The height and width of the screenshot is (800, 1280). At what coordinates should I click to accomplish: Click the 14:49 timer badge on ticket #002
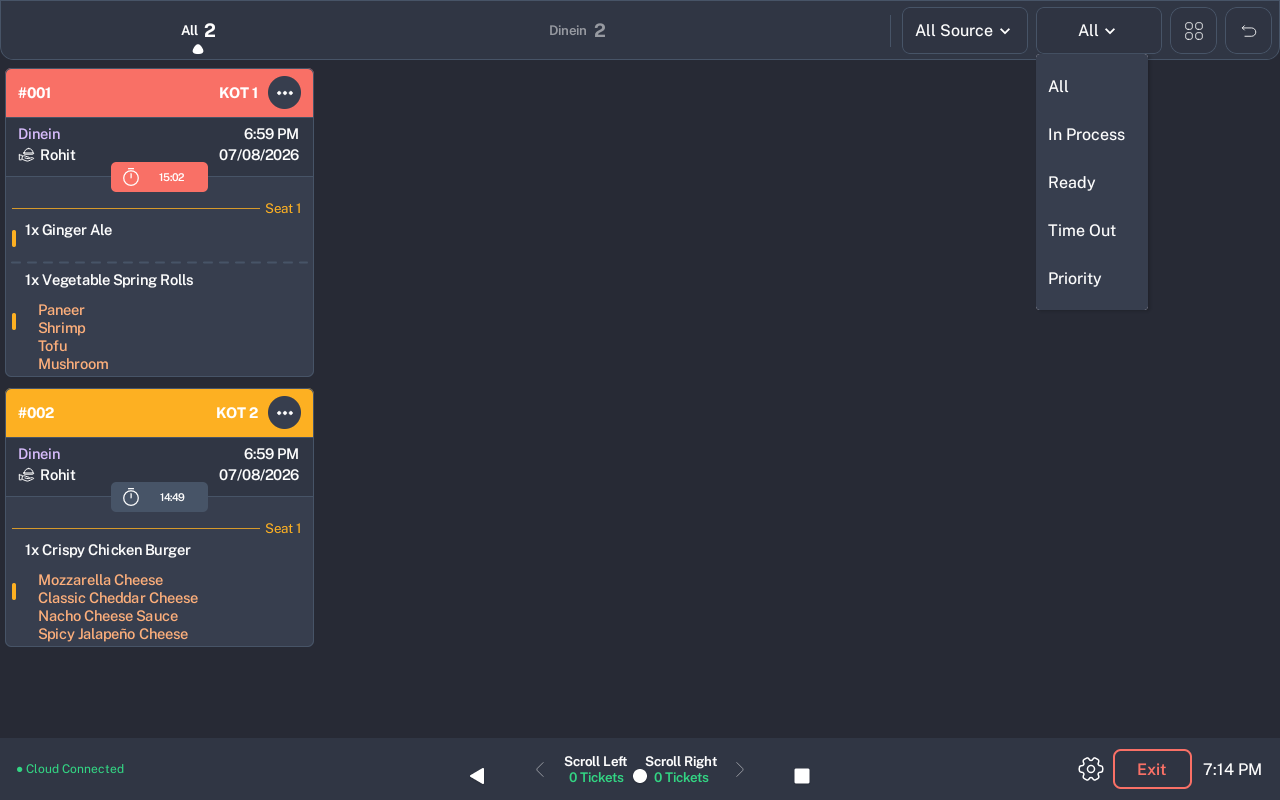point(159,497)
